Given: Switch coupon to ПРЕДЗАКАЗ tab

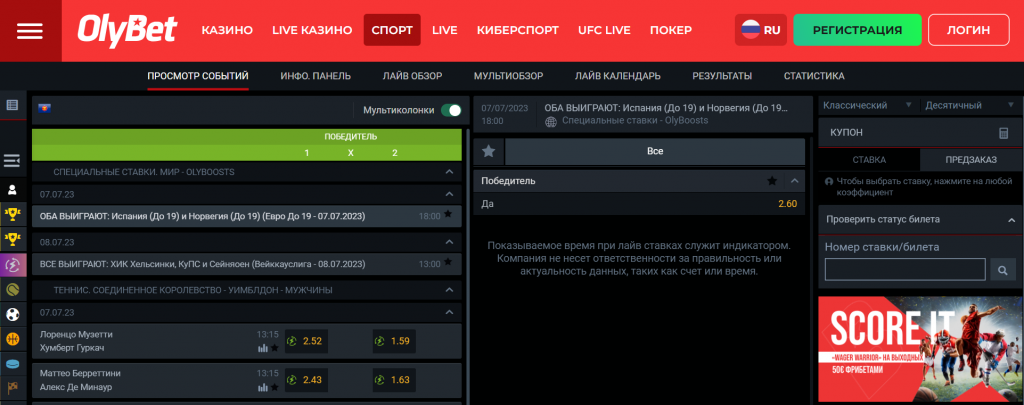Looking at the screenshot, I should point(971,159).
